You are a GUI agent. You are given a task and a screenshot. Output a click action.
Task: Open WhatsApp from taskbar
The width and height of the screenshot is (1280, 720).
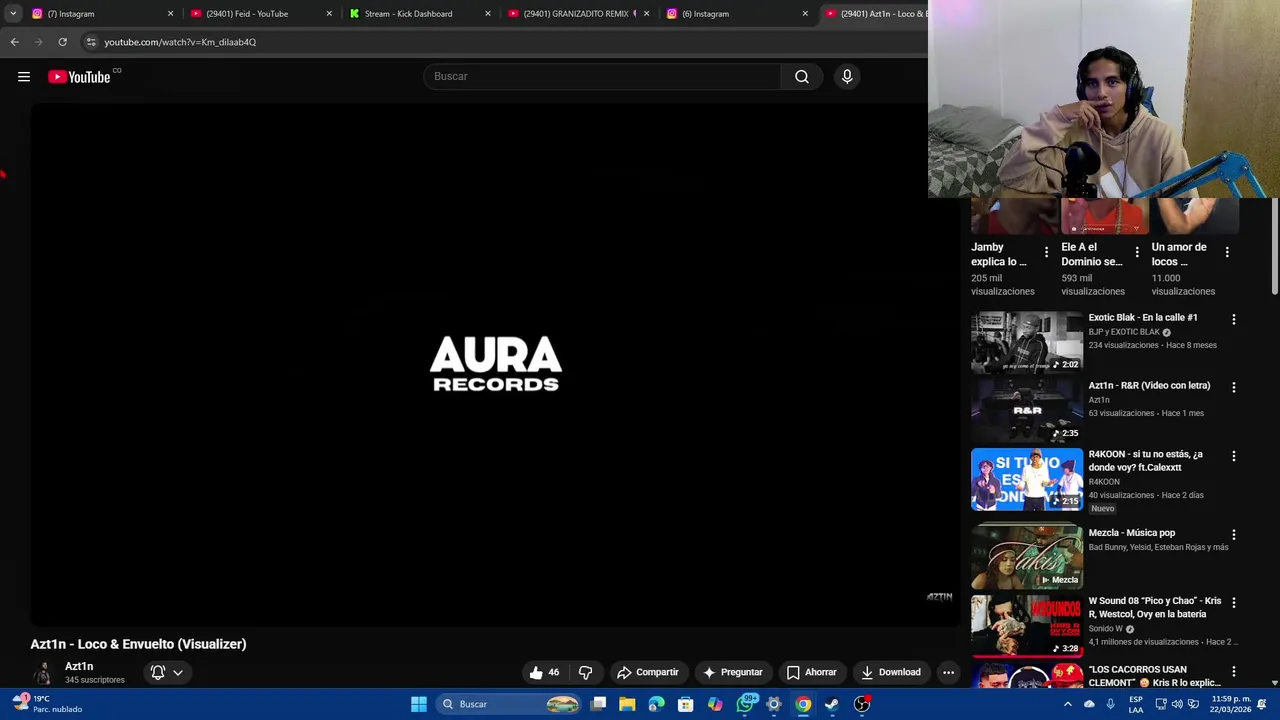pos(745,704)
